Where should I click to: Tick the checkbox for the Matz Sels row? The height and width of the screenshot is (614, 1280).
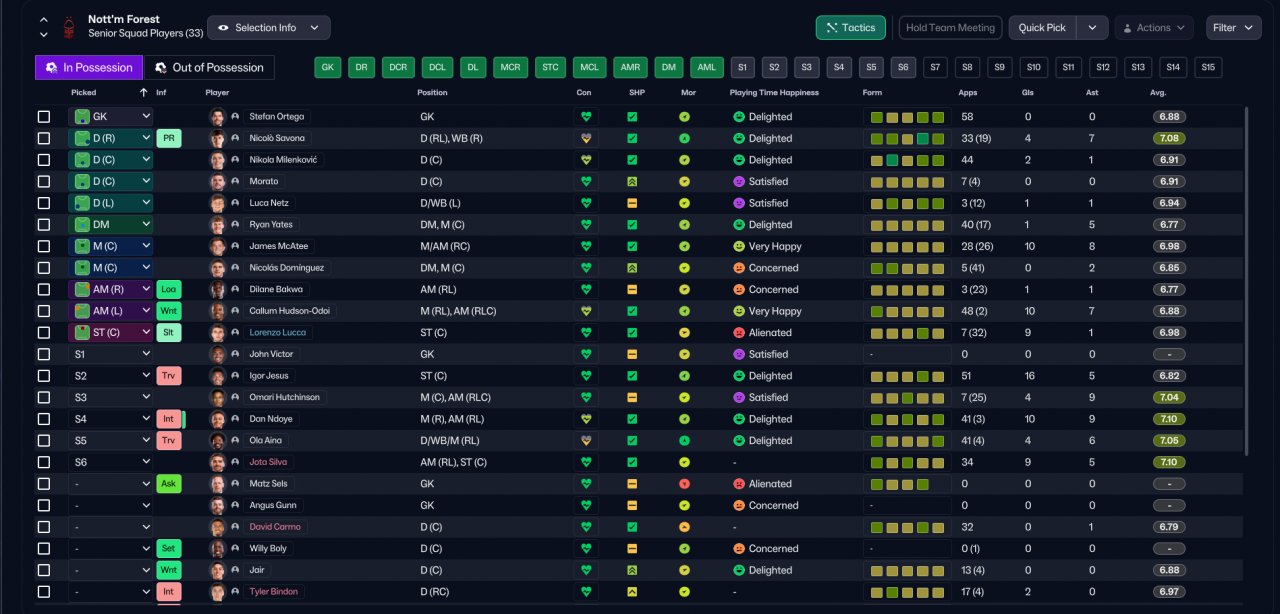(44, 484)
